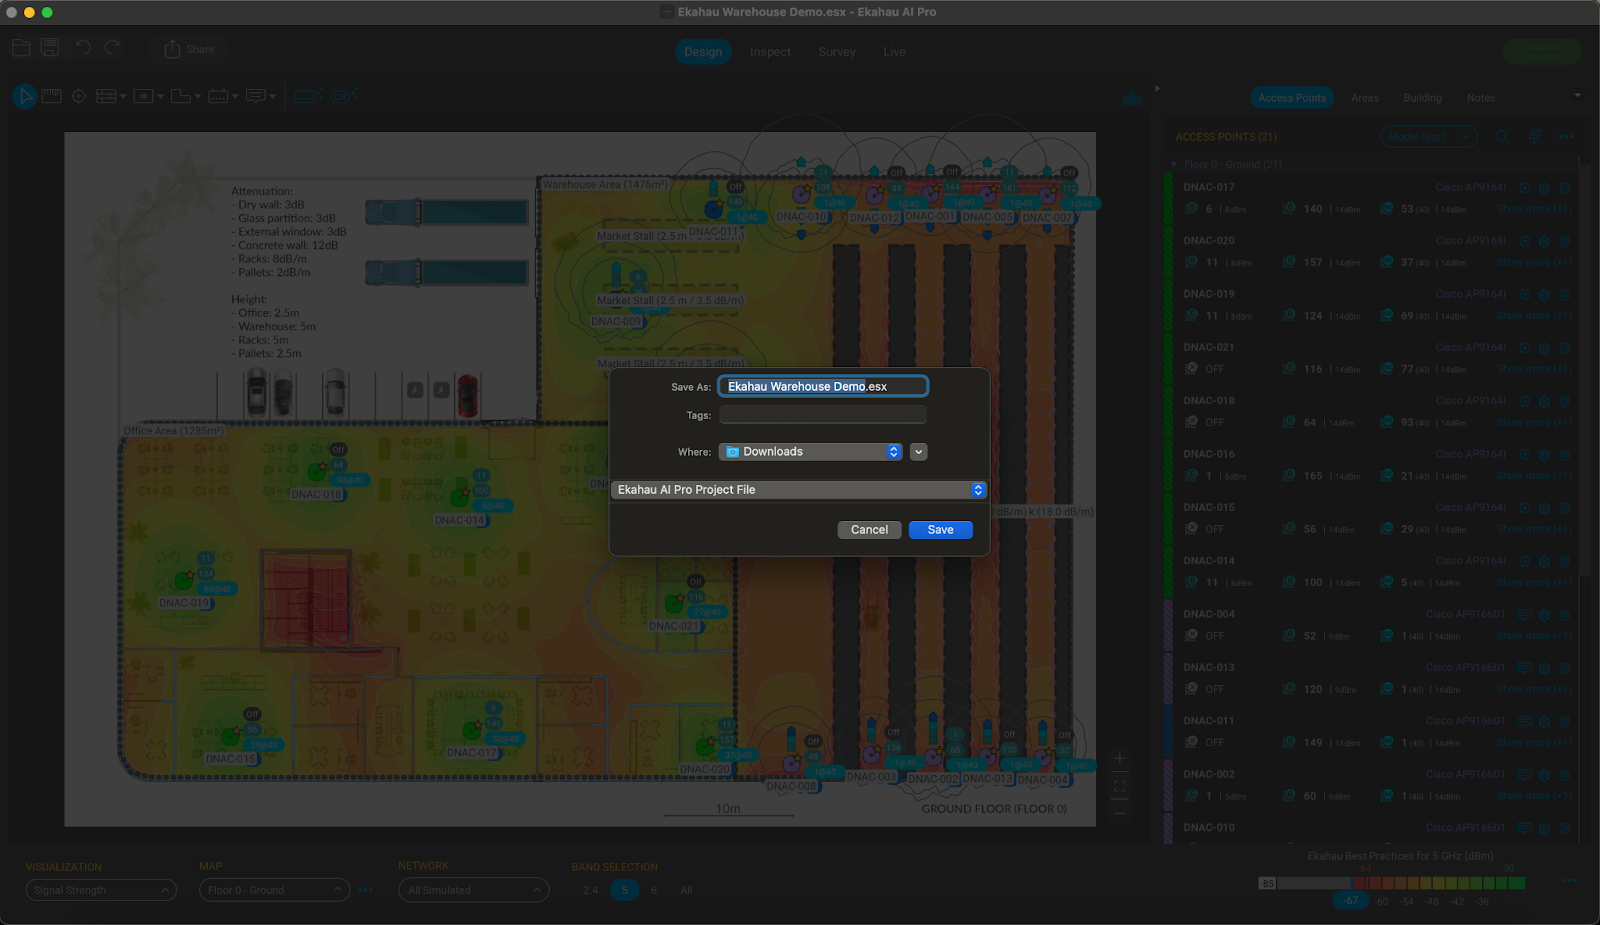Open the Where Downloads location dropdown
Image resolution: width=1600 pixels, height=925 pixels.
[x=811, y=452]
